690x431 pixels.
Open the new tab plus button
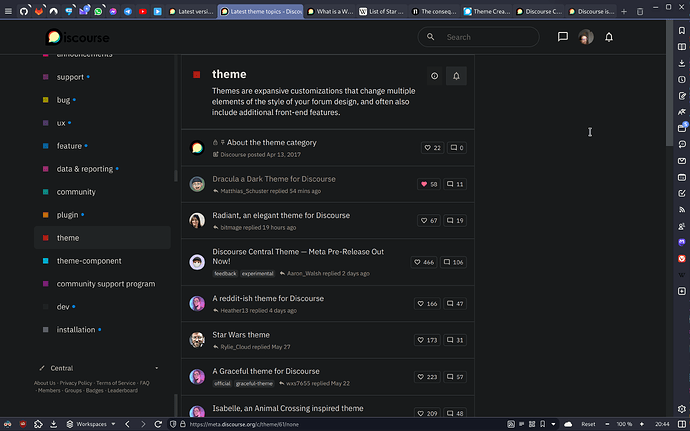[x=624, y=11]
